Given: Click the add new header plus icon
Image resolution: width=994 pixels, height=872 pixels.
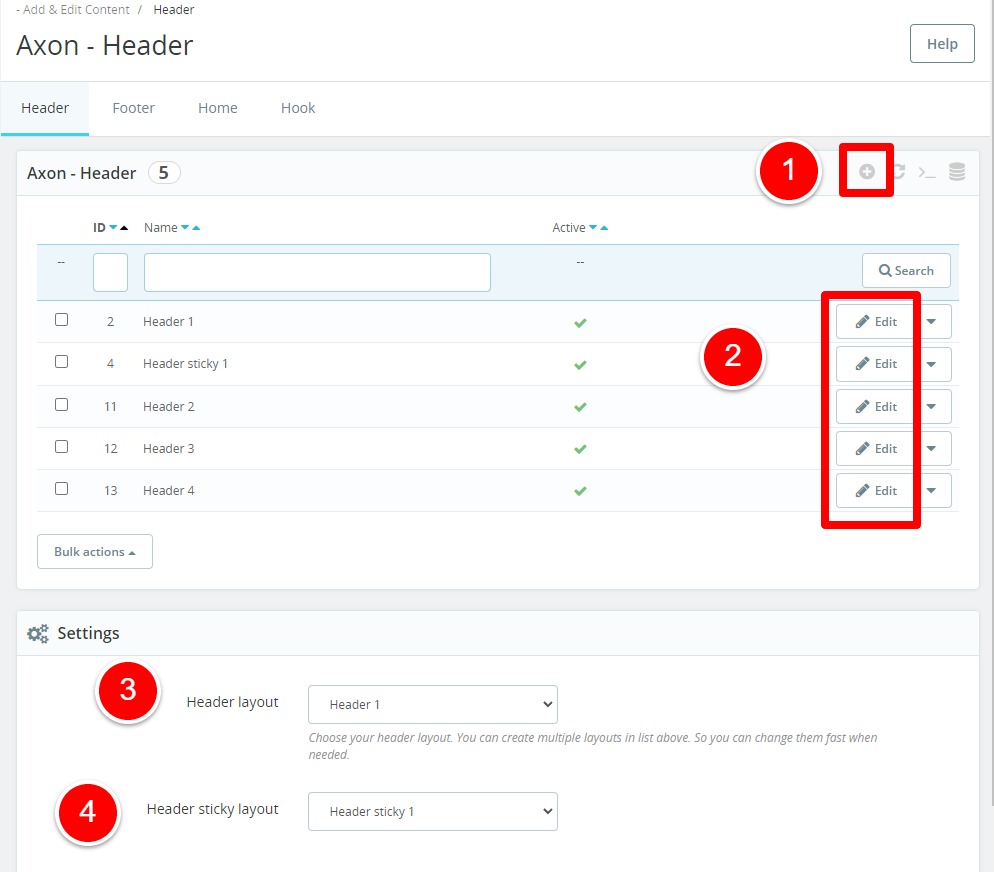Looking at the screenshot, I should [867, 172].
